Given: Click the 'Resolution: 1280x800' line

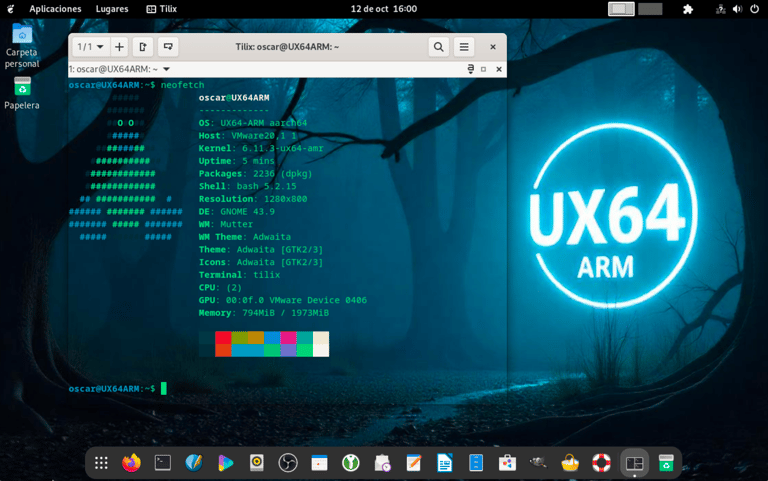Looking at the screenshot, I should click(253, 199).
